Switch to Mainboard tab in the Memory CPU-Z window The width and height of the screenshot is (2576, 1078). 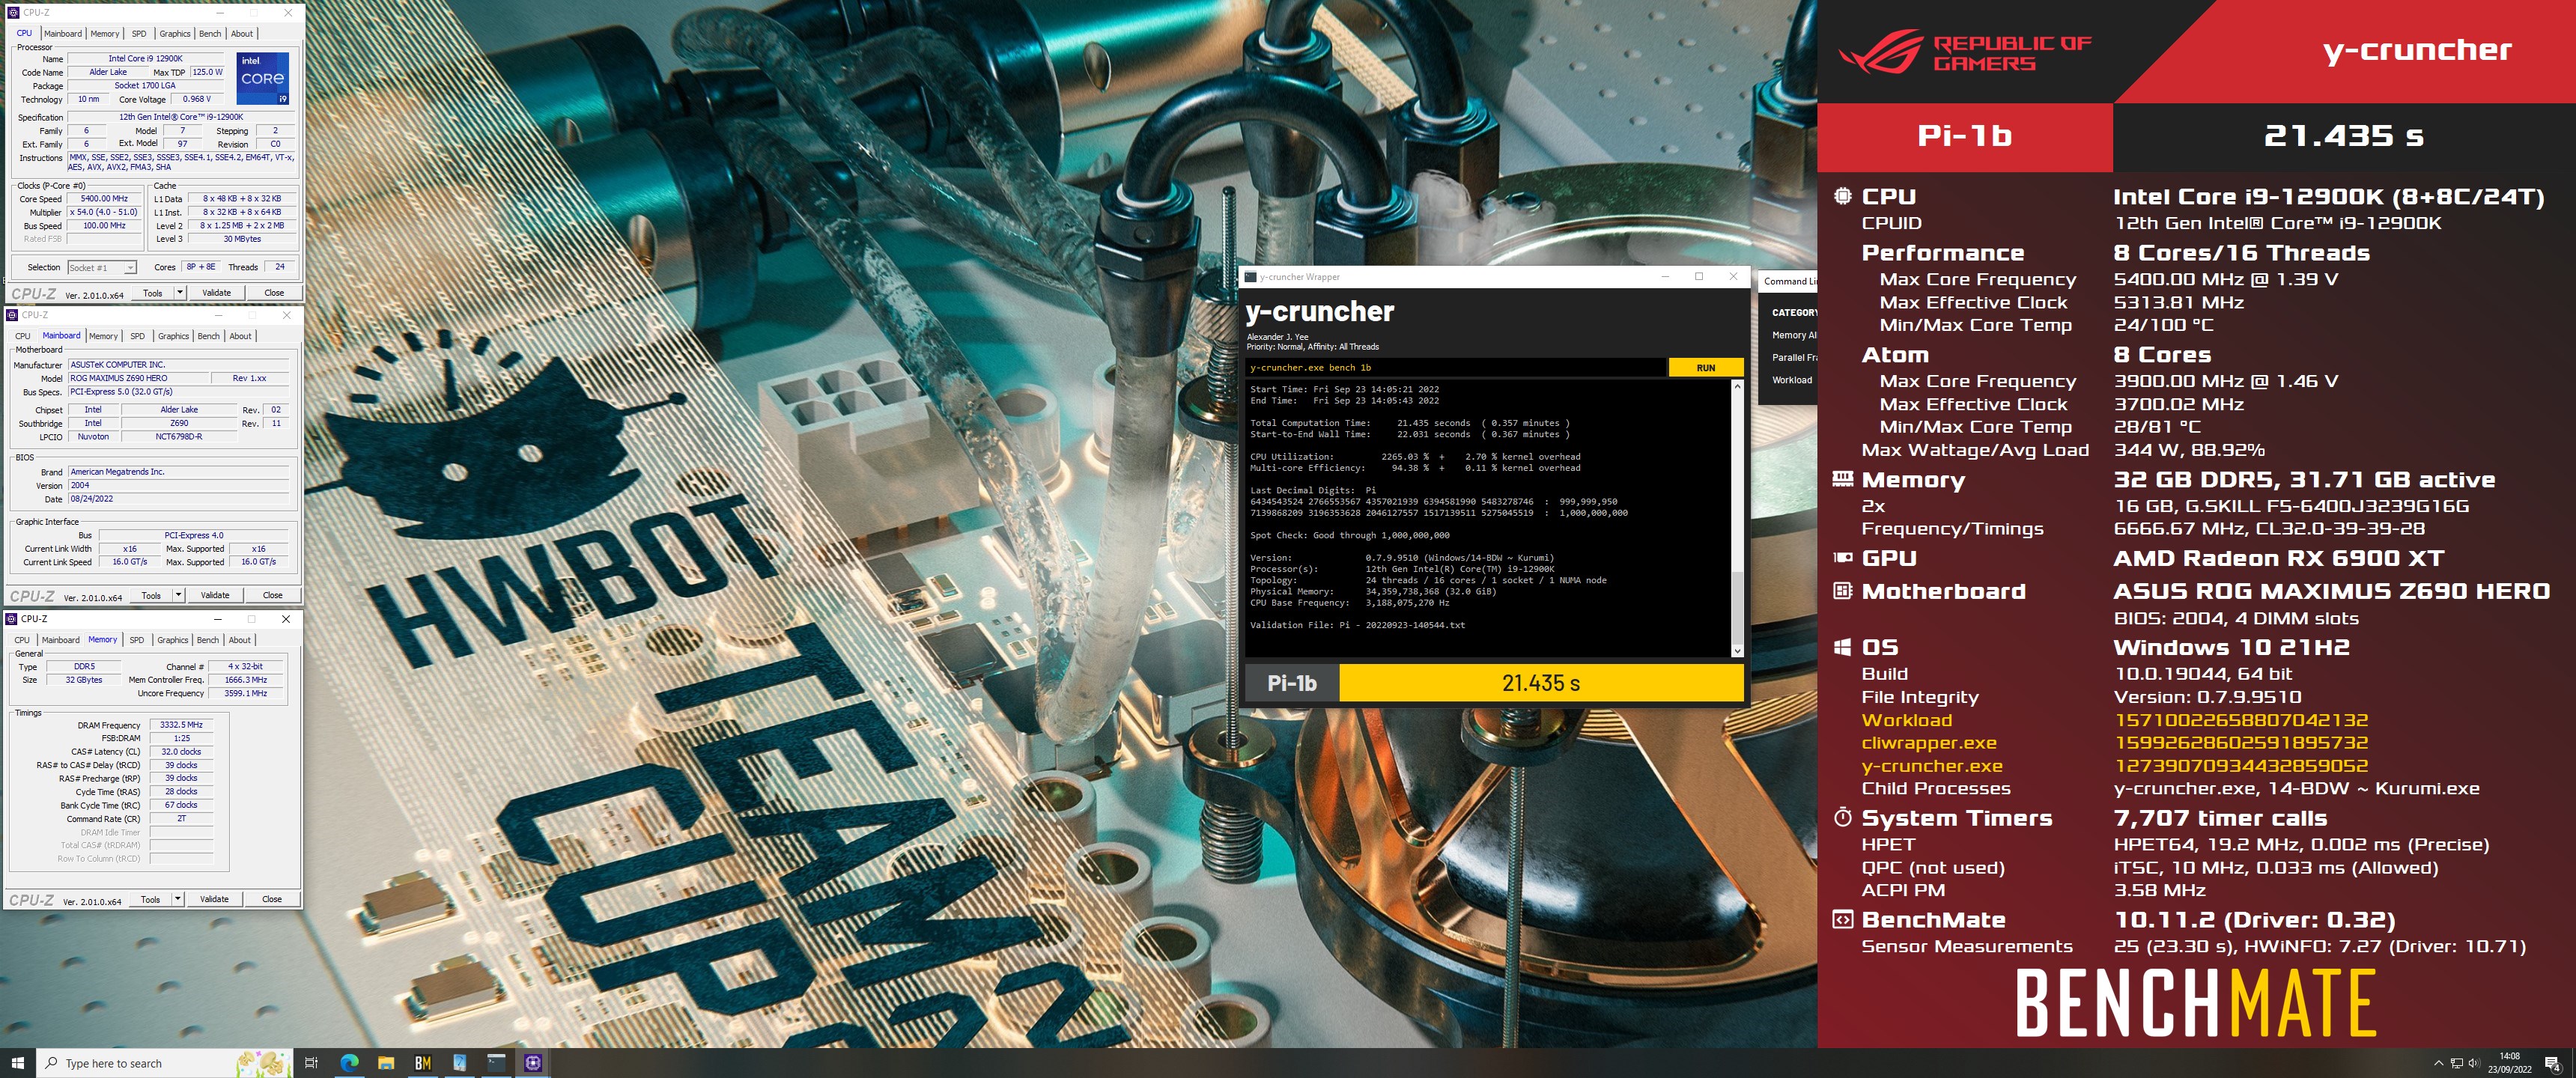click(61, 640)
